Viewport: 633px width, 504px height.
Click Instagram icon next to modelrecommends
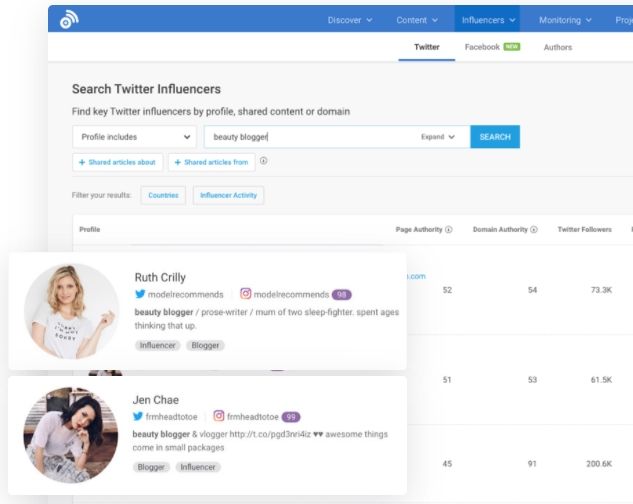pyautogui.click(x=245, y=294)
